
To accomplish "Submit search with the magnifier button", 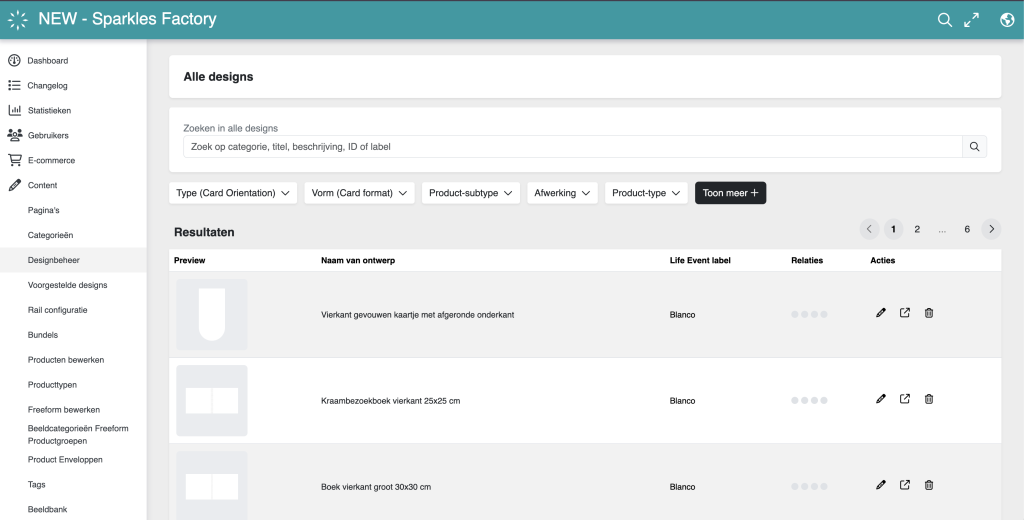I will tap(974, 147).
